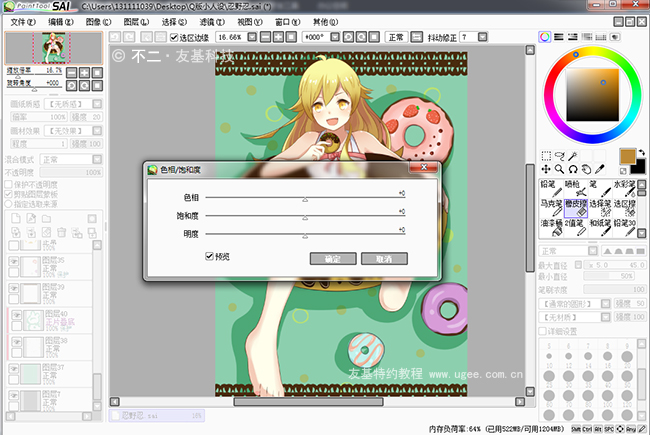Click the foreground orange color swatch
650x435 pixels.
(628, 156)
